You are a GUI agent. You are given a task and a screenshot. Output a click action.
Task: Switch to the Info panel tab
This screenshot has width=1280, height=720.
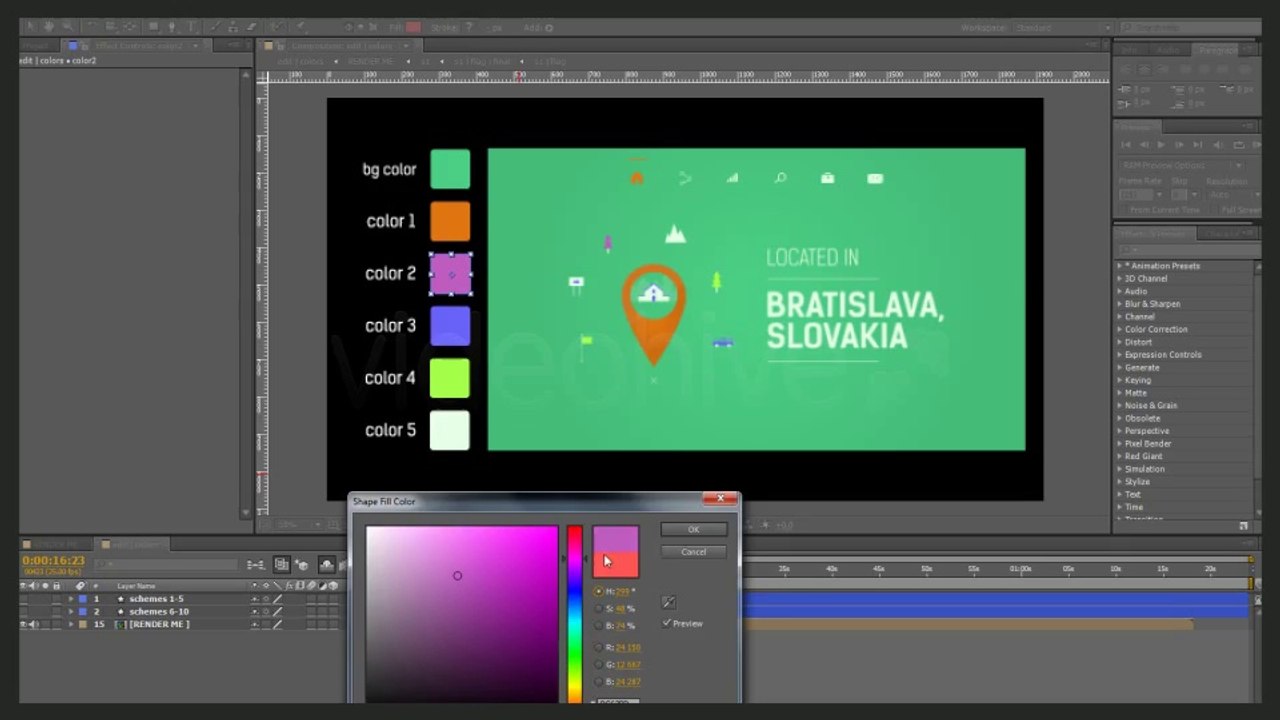pos(1130,49)
